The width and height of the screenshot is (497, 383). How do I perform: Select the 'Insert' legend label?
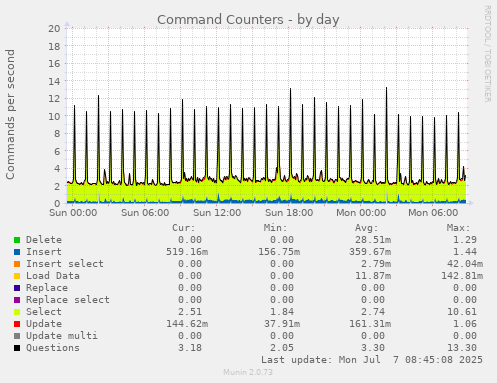point(44,252)
